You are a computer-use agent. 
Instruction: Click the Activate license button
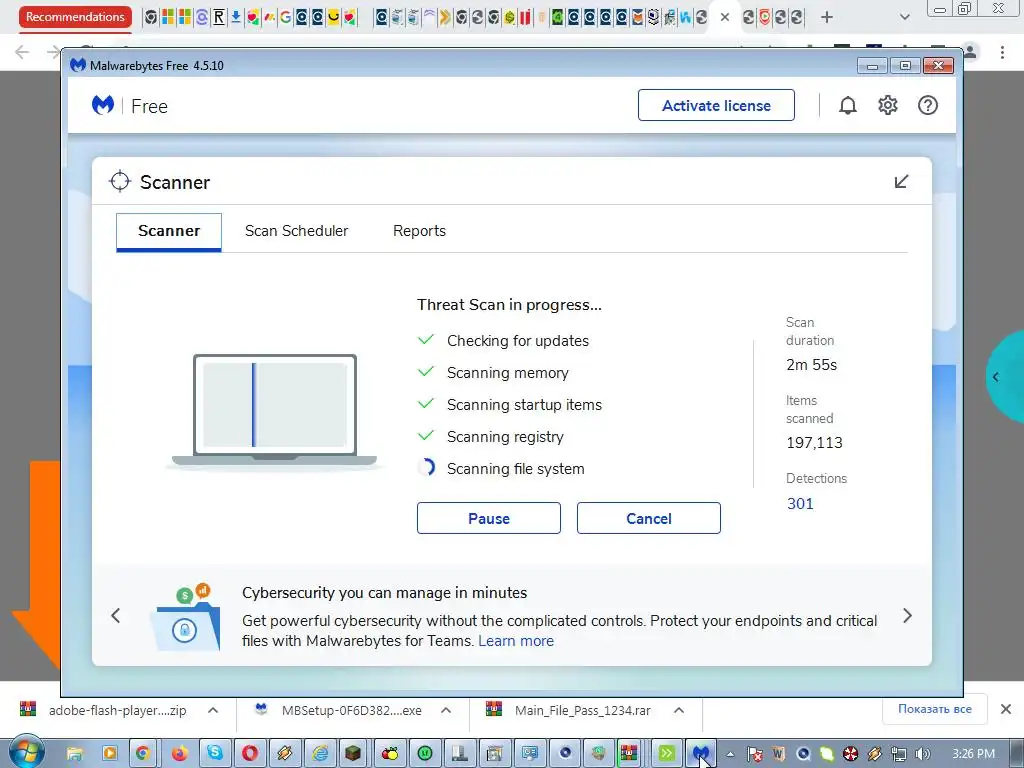point(716,105)
